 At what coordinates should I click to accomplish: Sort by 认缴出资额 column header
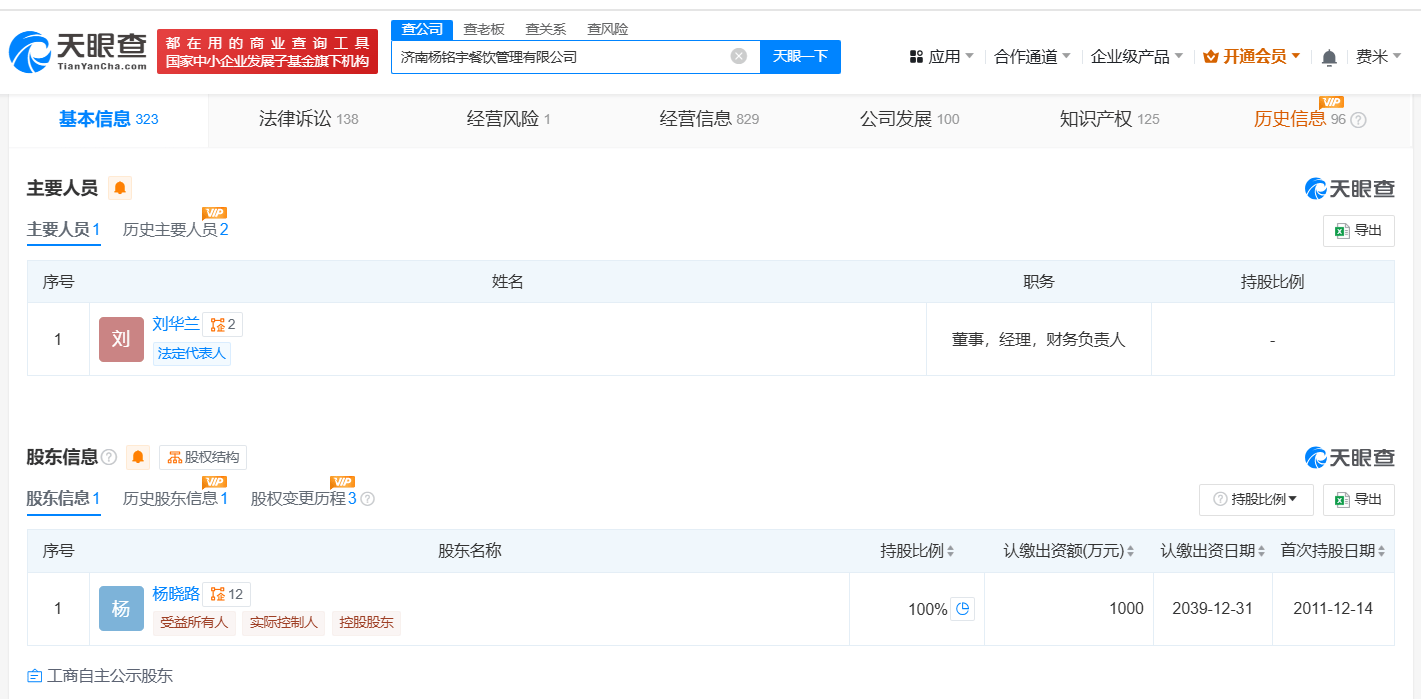coord(1070,551)
